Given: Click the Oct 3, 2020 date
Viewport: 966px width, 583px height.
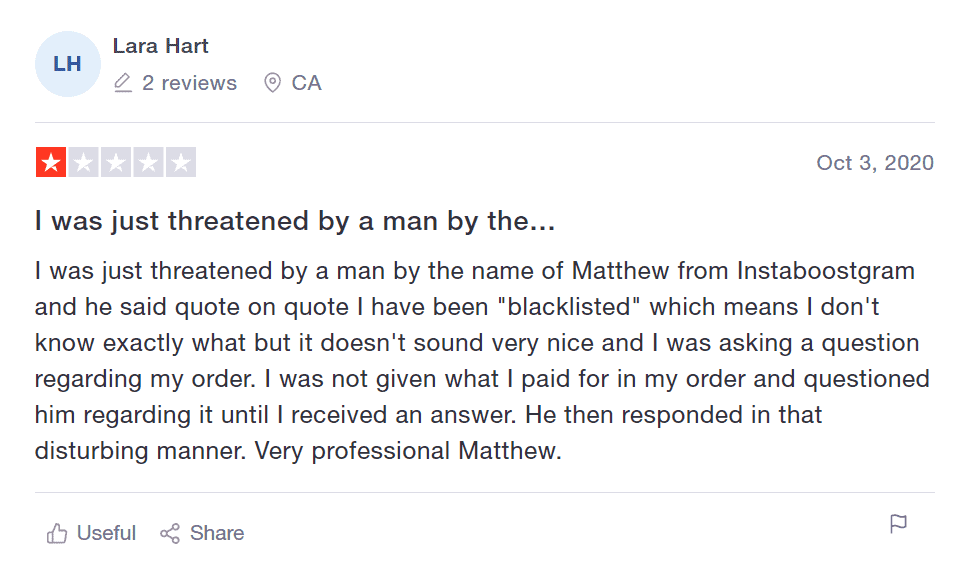Looking at the screenshot, I should pos(875,163).
